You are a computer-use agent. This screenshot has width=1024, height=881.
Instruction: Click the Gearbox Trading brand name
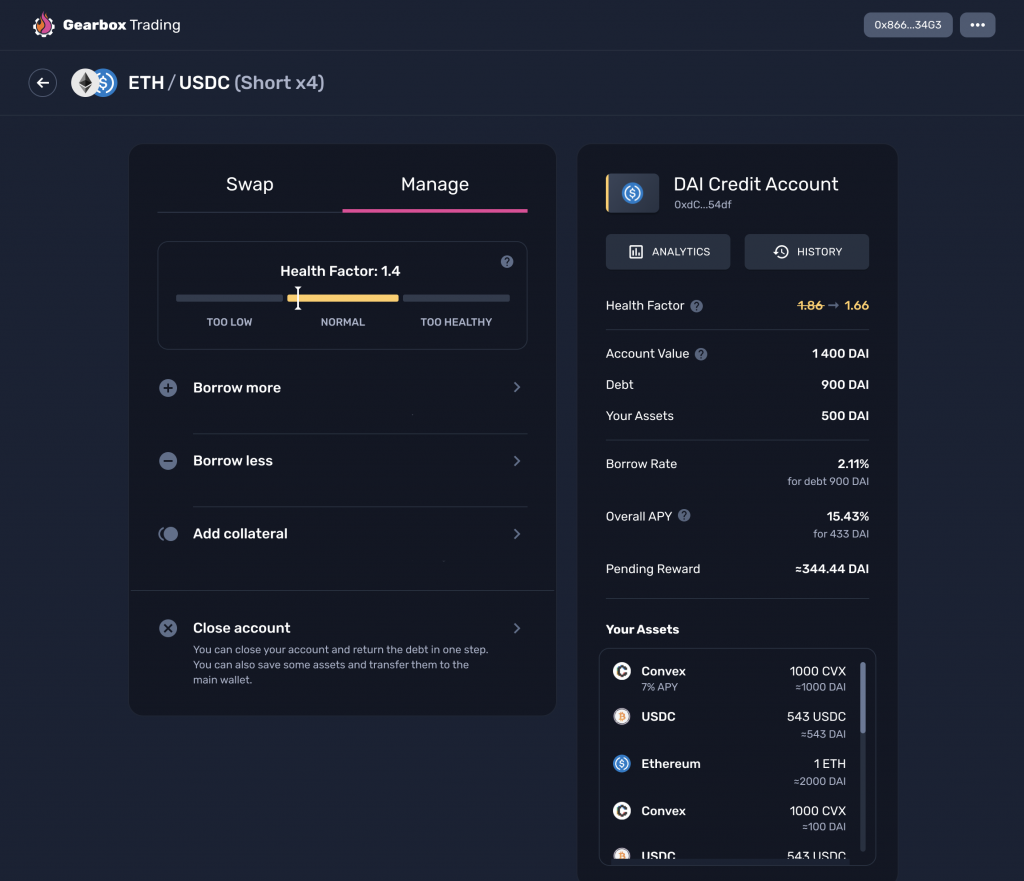pyautogui.click(x=121, y=25)
